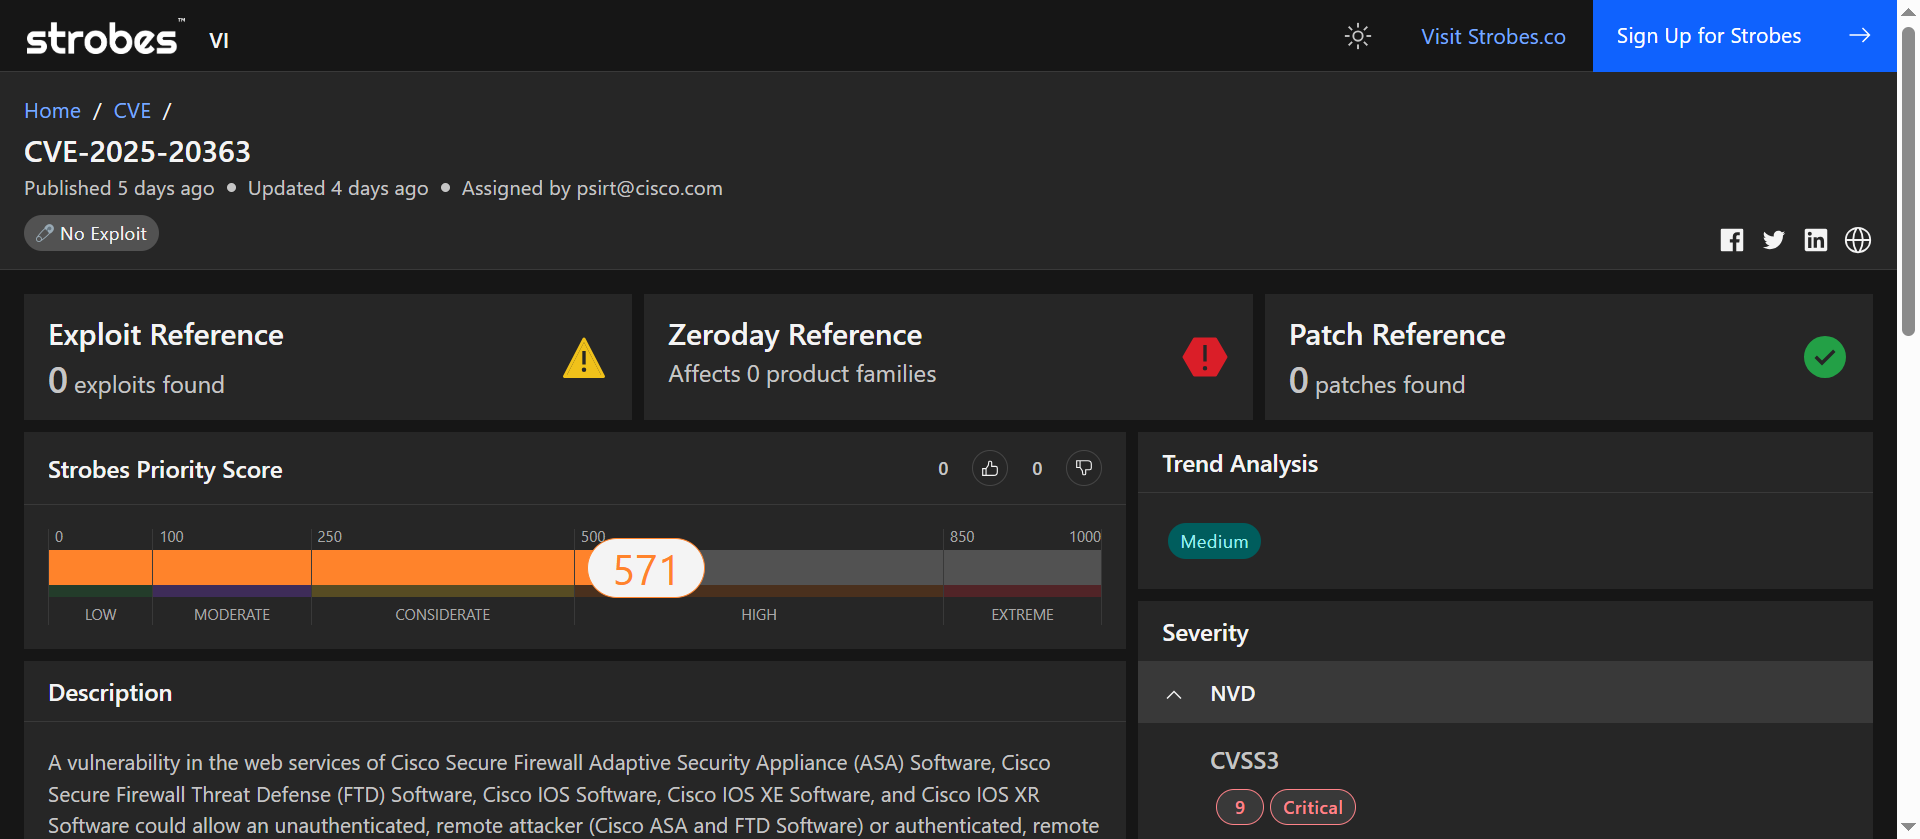Share CVE on LinkedIn

pyautogui.click(x=1815, y=240)
